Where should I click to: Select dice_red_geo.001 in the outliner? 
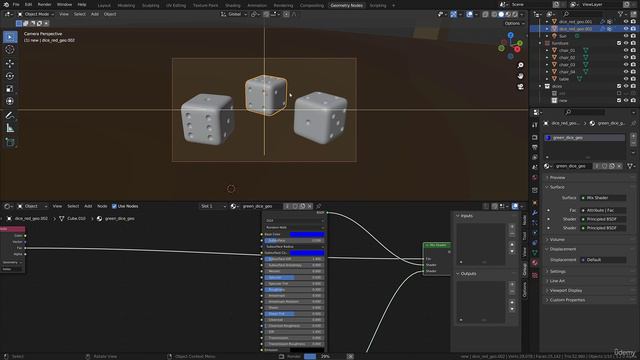(576, 22)
